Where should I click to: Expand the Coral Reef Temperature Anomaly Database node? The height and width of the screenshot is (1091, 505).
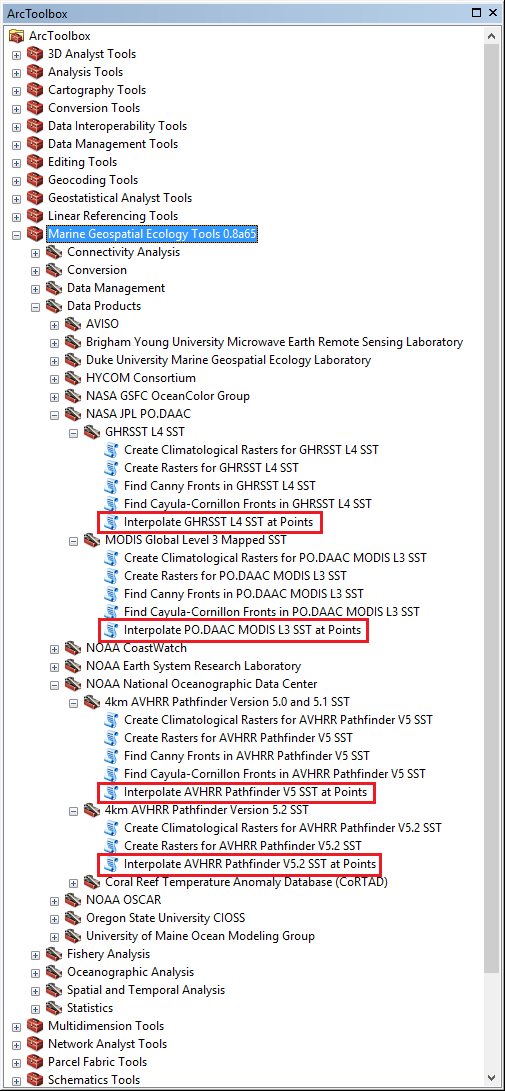74,882
